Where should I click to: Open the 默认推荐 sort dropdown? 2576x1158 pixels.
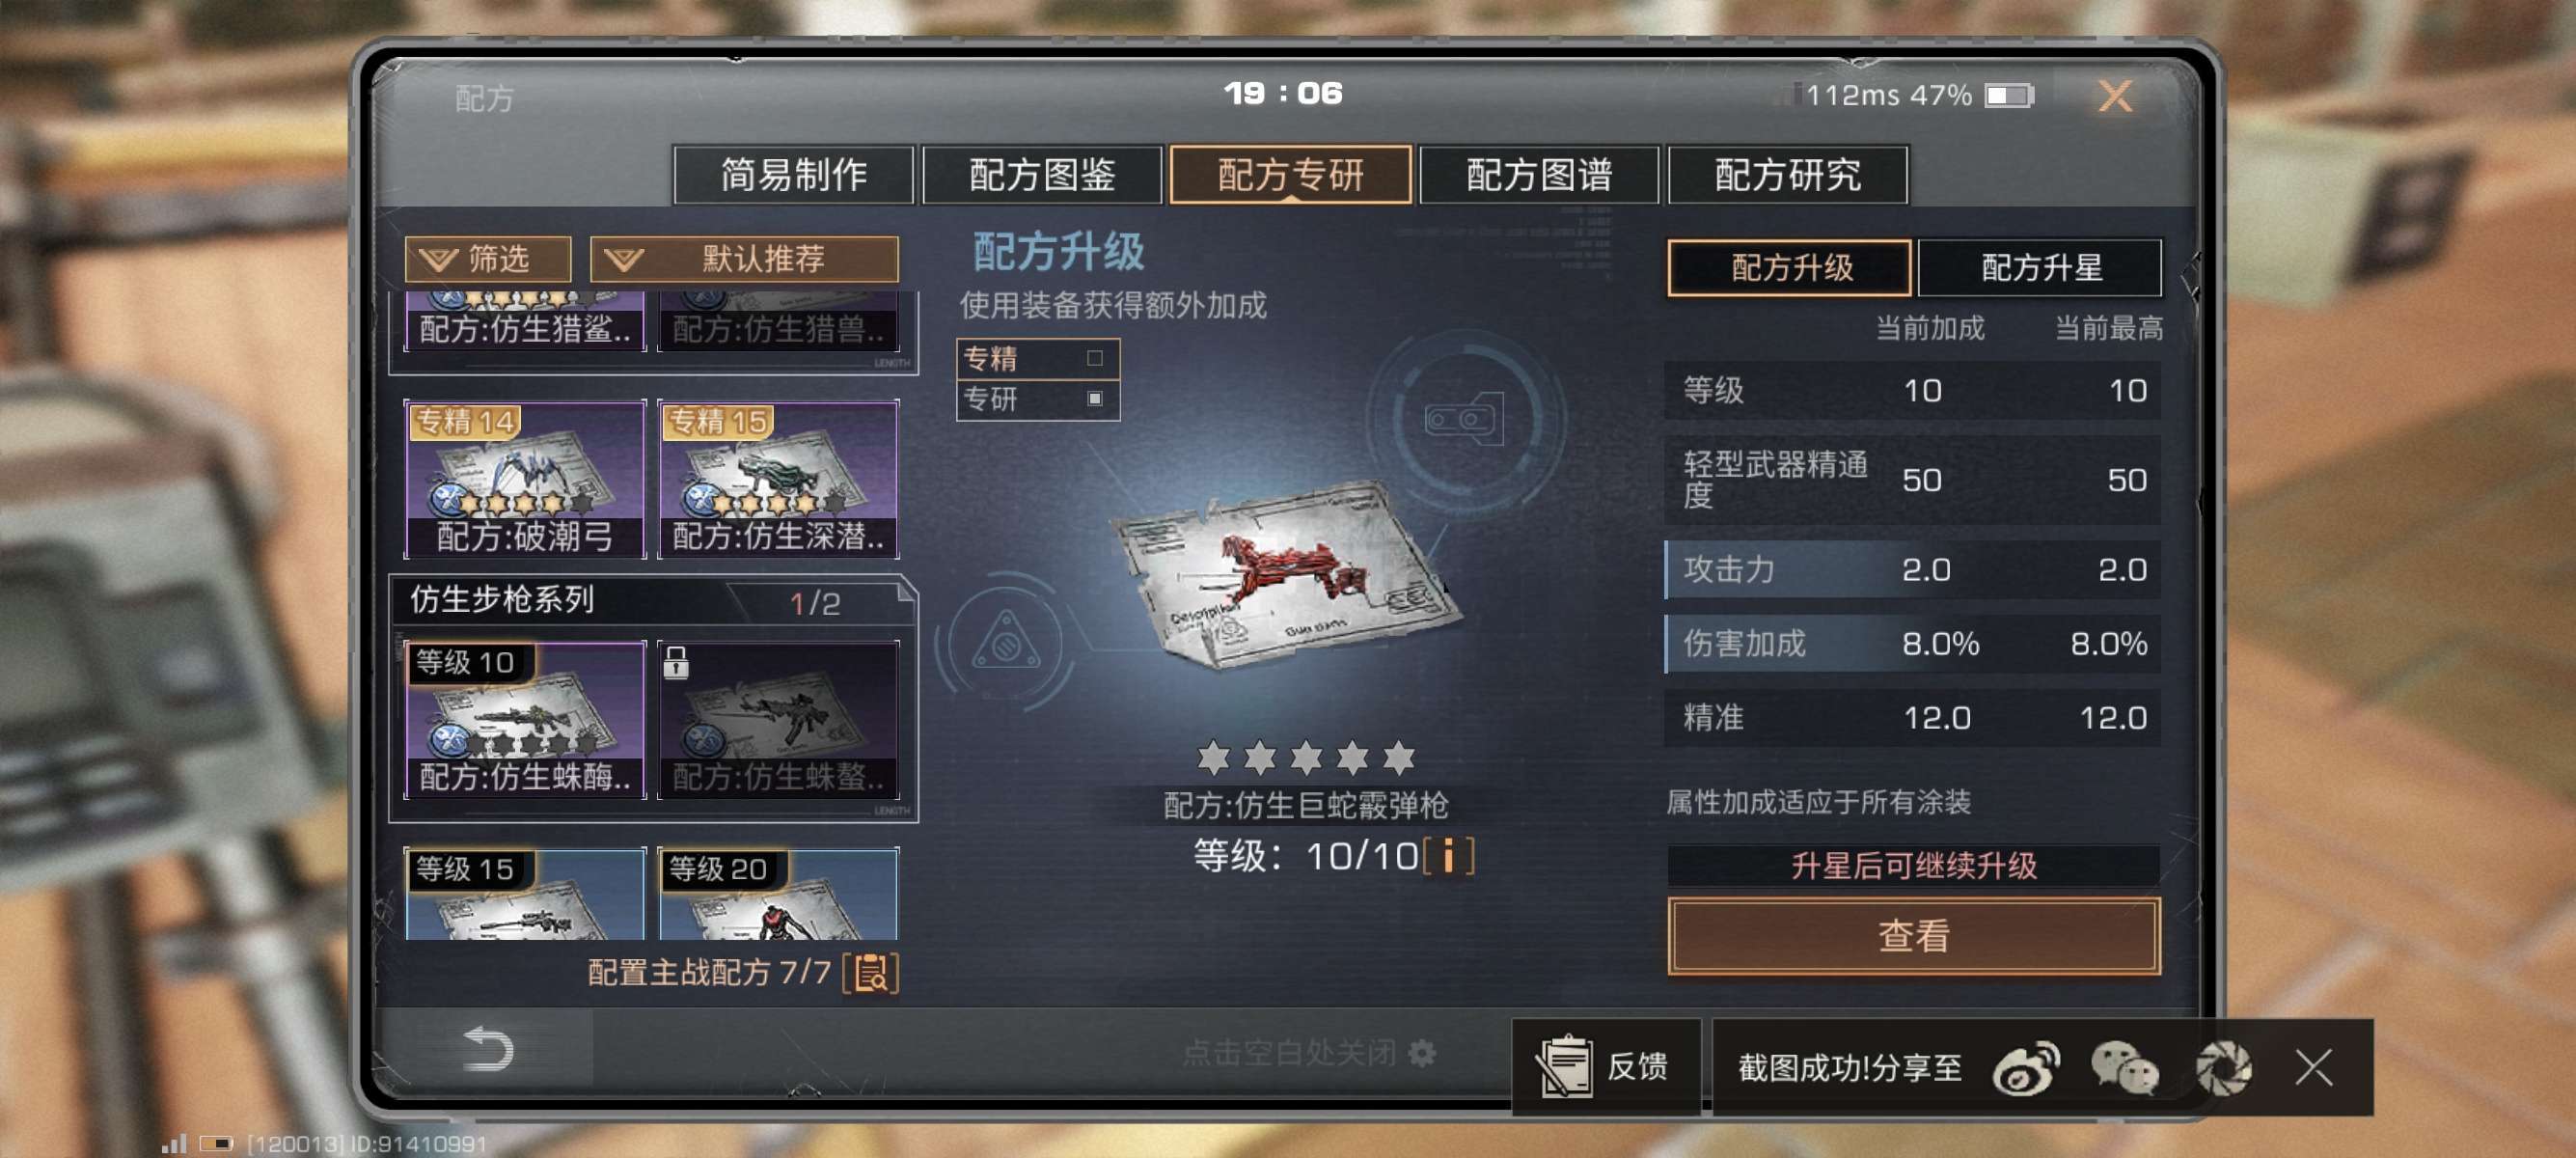click(x=744, y=259)
